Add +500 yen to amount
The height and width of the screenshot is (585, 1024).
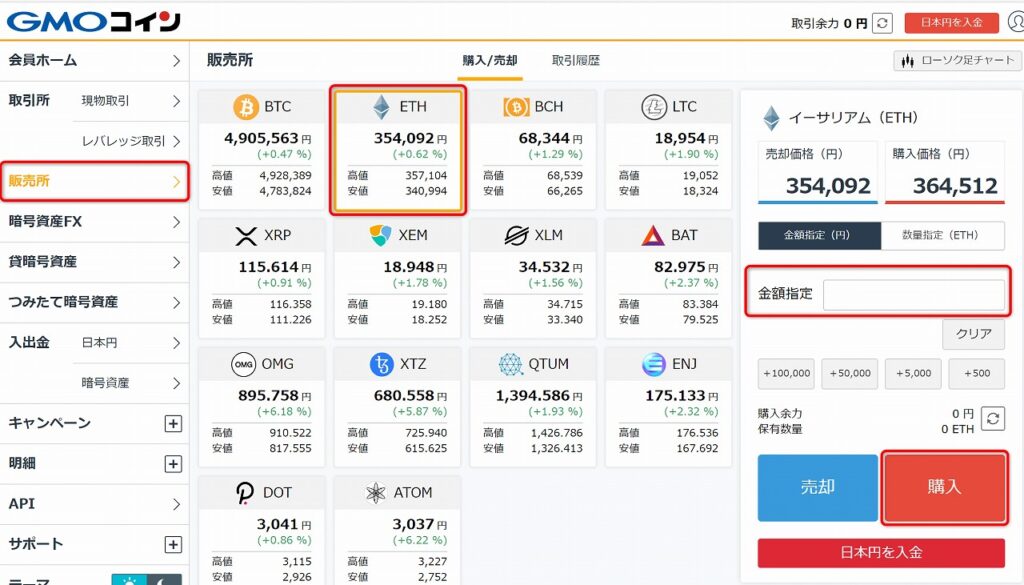[x=976, y=373]
